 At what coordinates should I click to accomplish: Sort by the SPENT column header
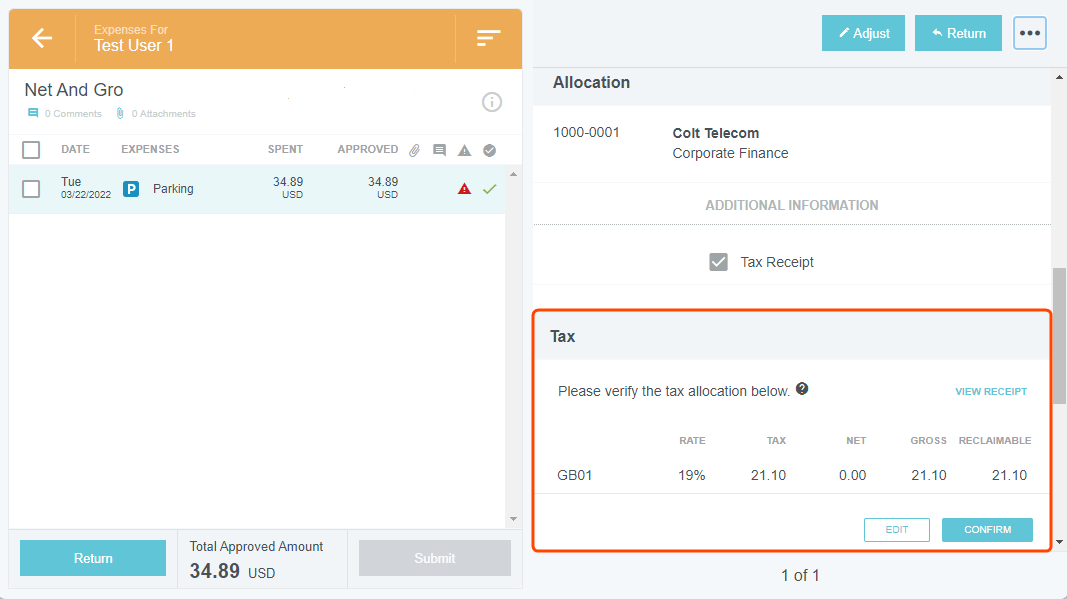coord(285,150)
